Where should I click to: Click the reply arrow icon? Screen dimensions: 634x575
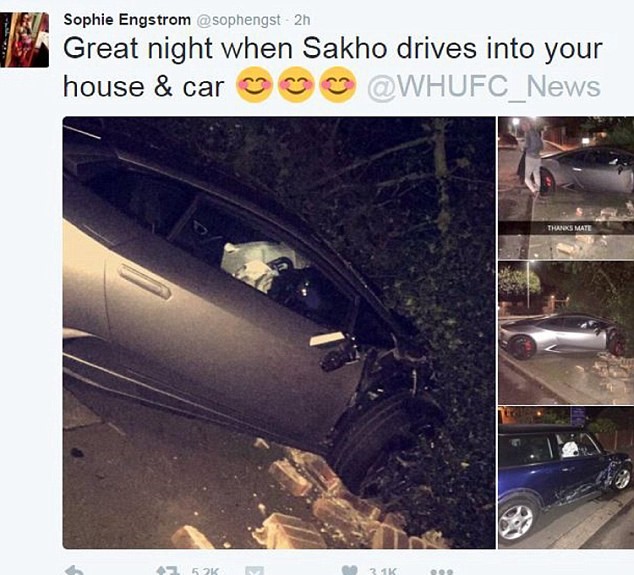pos(74,570)
